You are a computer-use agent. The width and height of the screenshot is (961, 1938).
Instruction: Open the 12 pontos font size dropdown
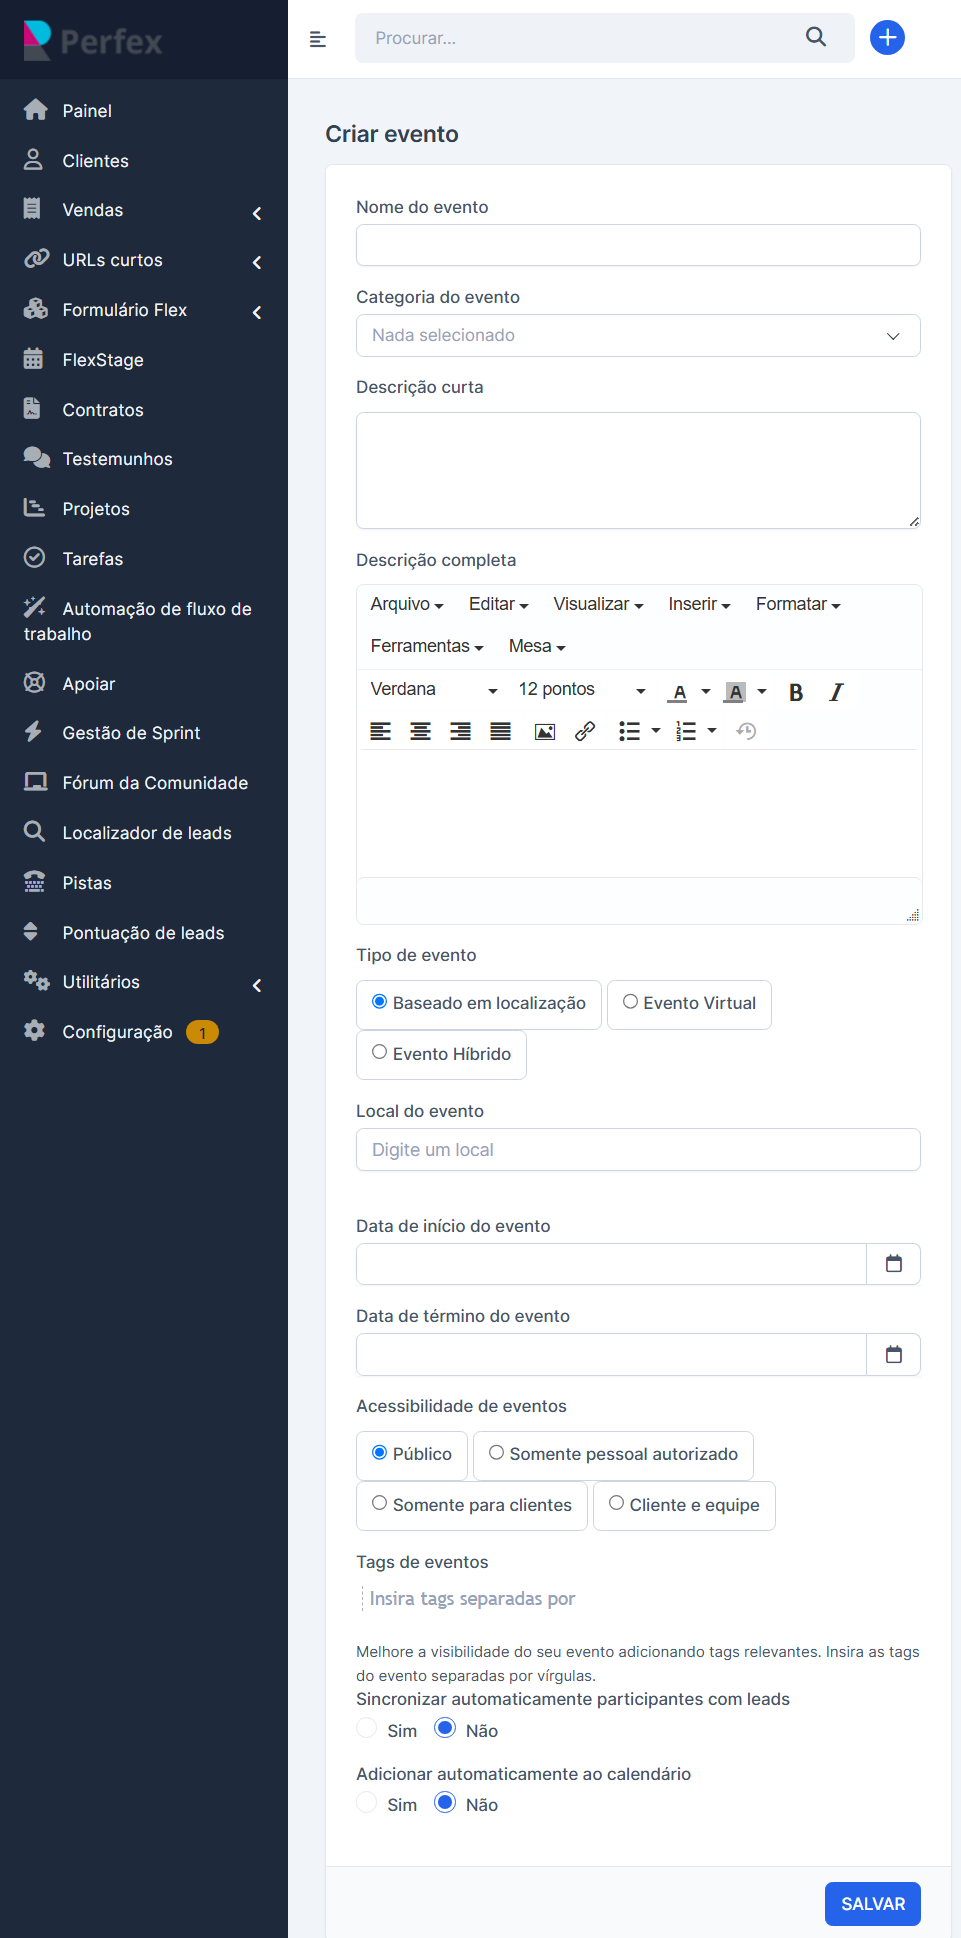pyautogui.click(x=582, y=690)
